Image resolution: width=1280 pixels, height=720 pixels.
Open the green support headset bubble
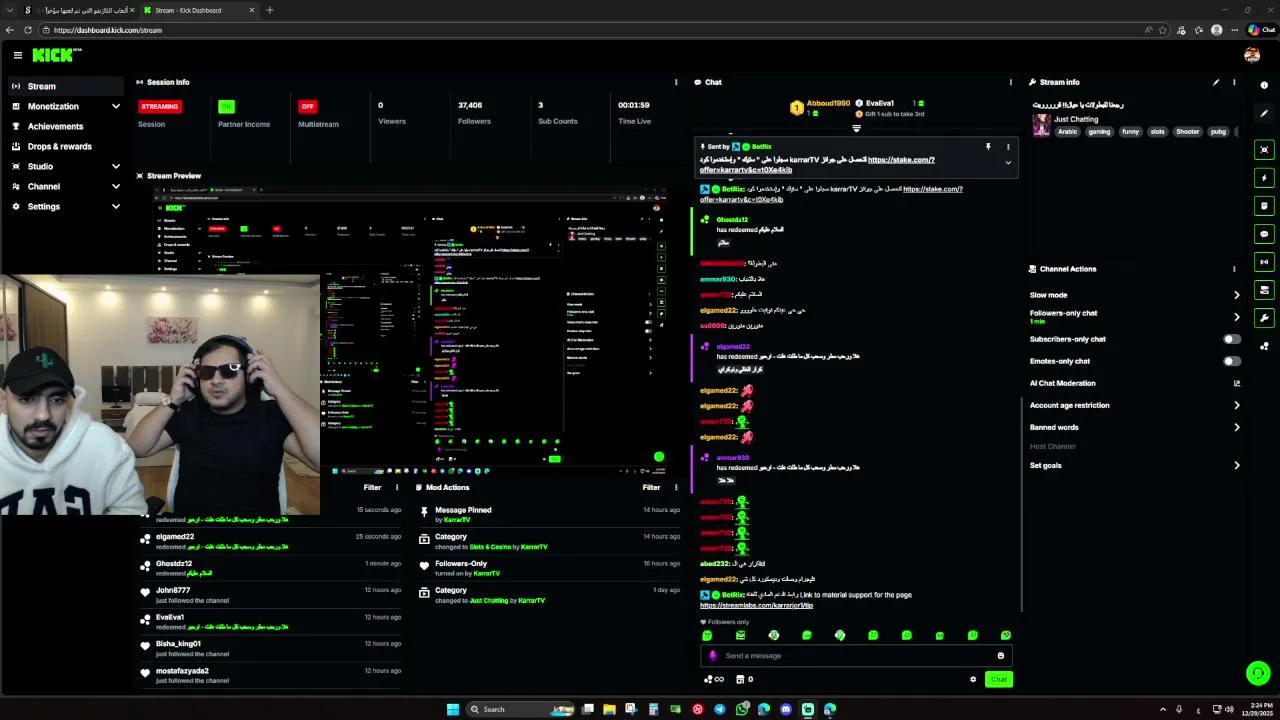[1258, 673]
